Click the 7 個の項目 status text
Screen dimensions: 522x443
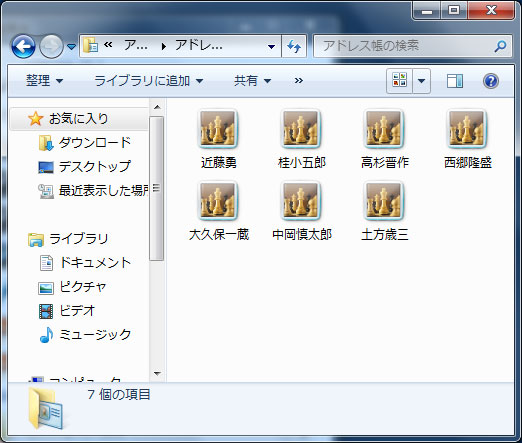click(x=119, y=395)
